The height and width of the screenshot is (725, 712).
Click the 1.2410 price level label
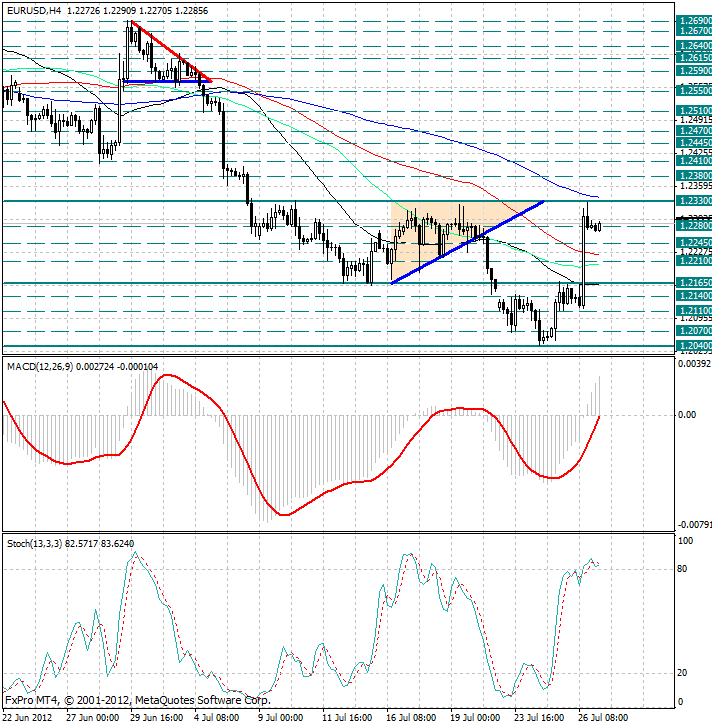coord(694,161)
